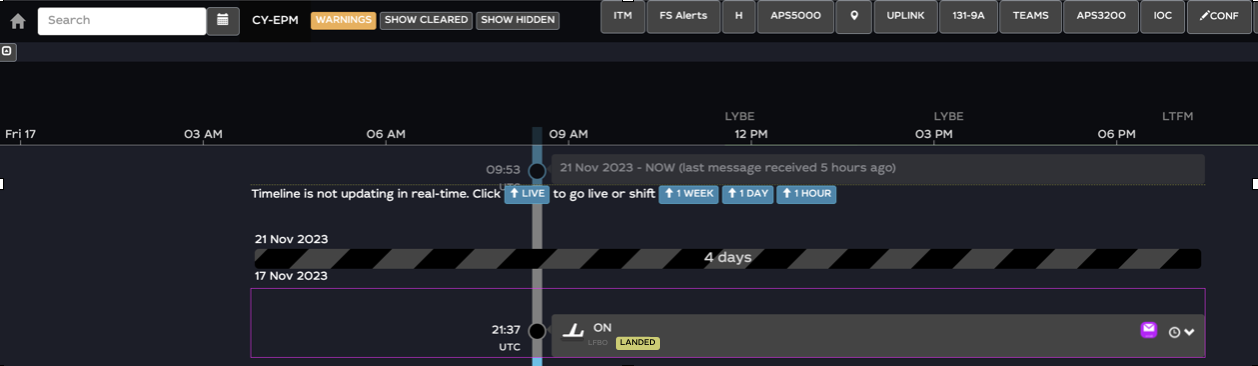1258x366 pixels.
Task: Toggle the WARNINGS filter
Action: [x=343, y=20]
